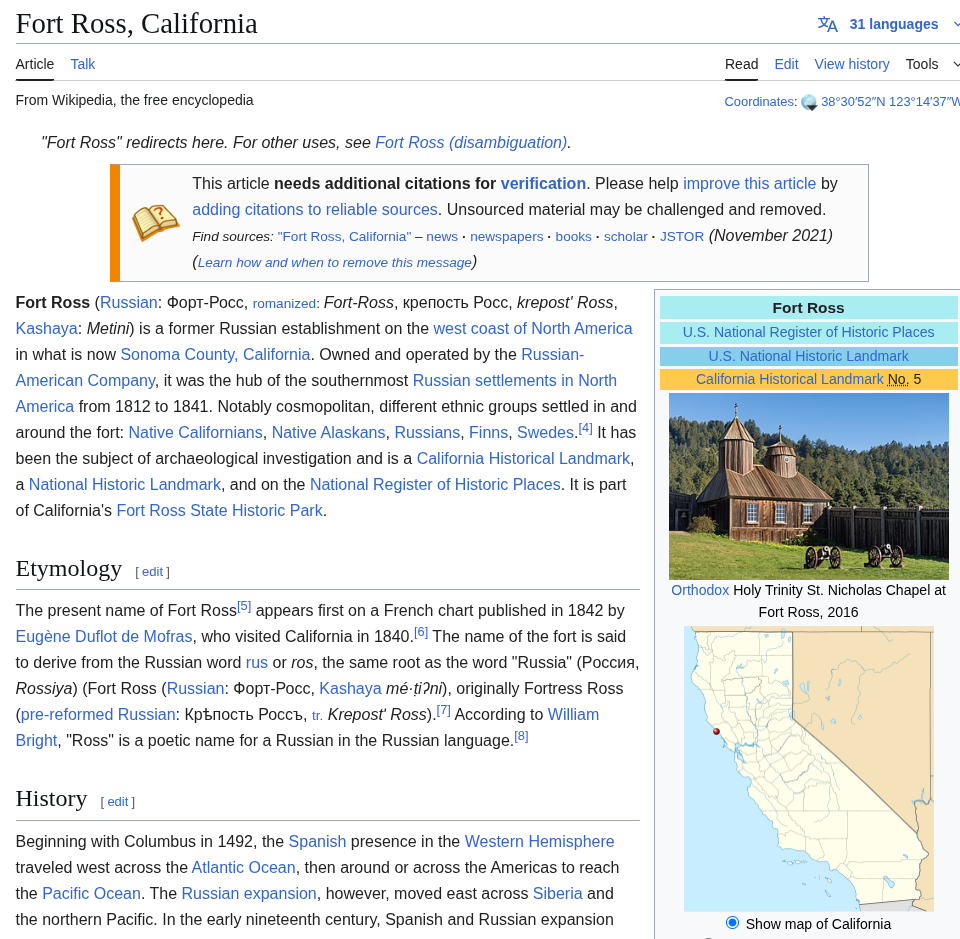Follow the verification link
960x939 pixels.
(x=543, y=184)
